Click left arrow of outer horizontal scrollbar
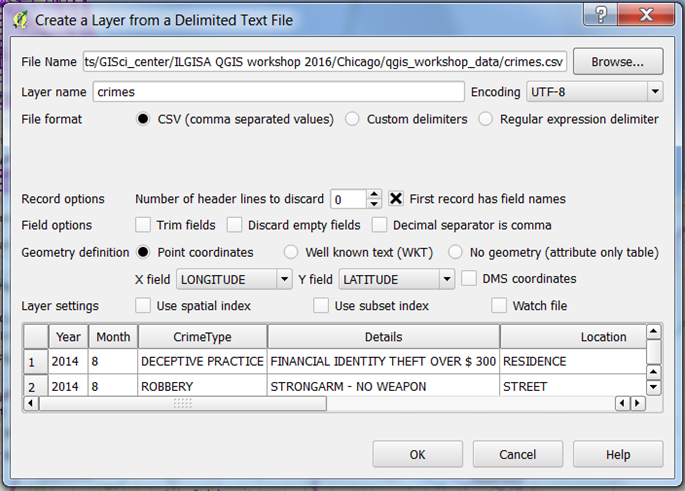685x491 pixels. pos(30,403)
